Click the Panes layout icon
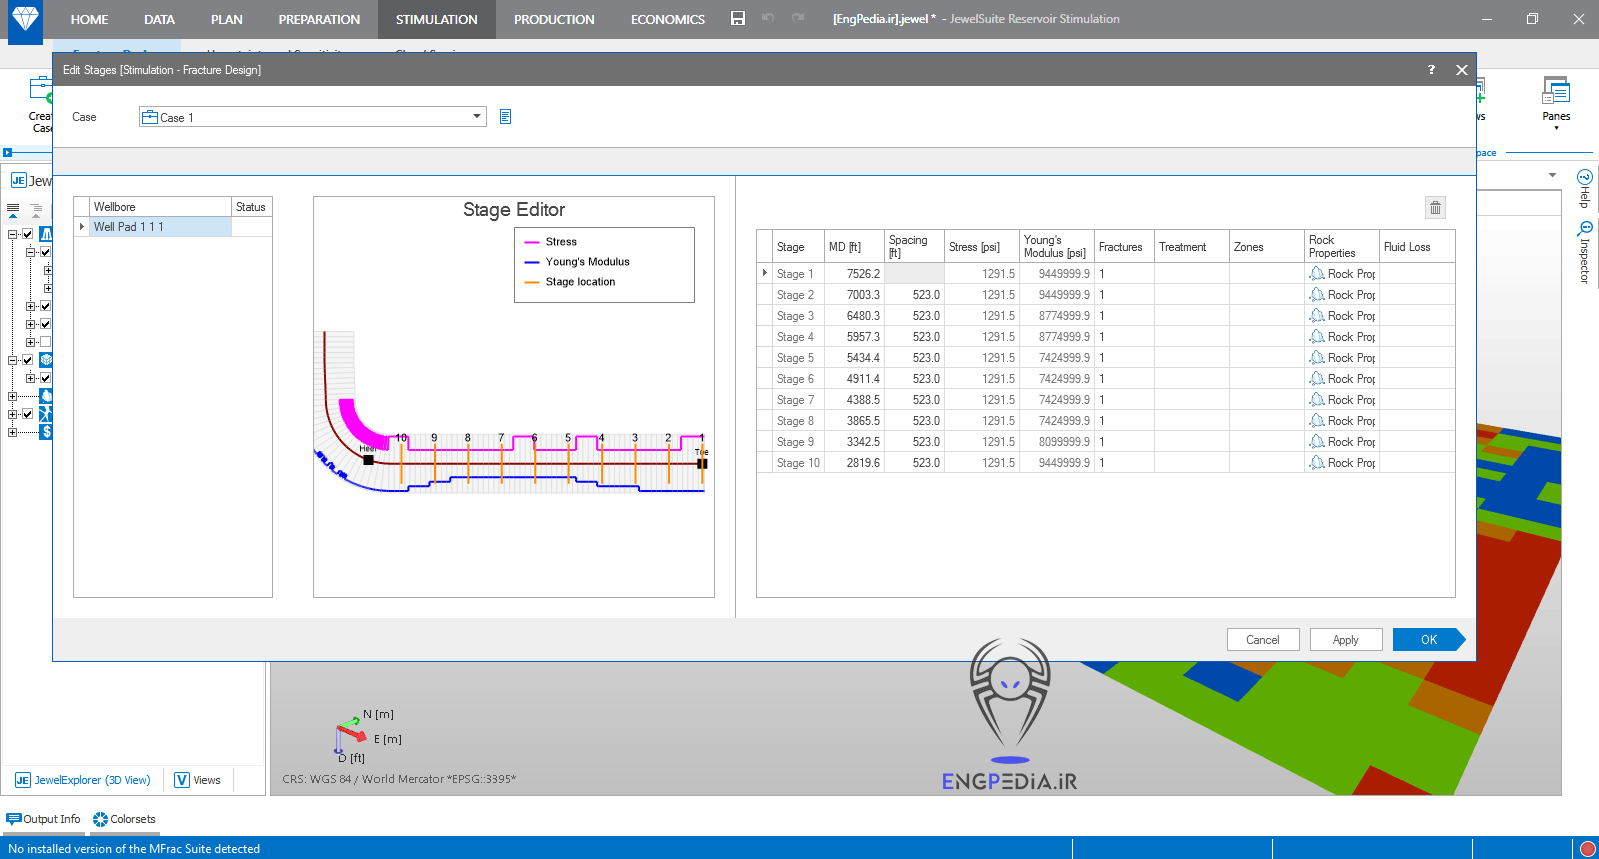The image size is (1599, 859). pos(1555,92)
